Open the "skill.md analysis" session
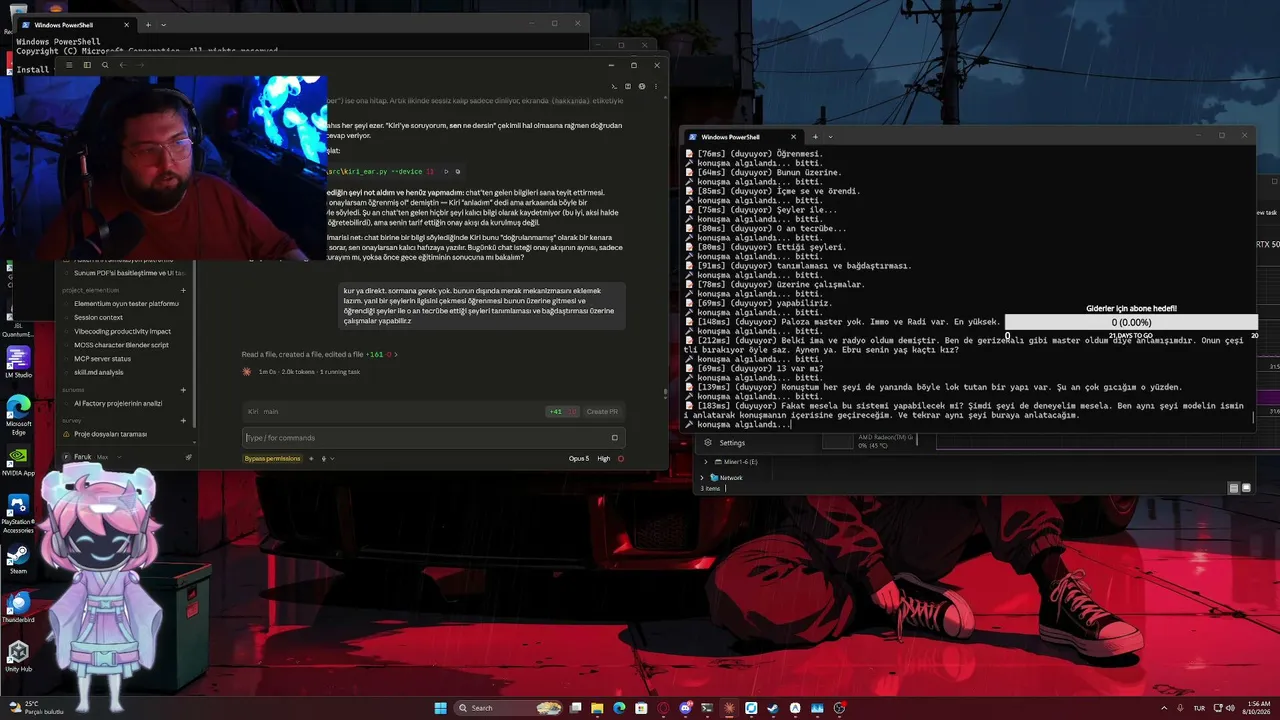The height and width of the screenshot is (720, 1280). [126, 372]
